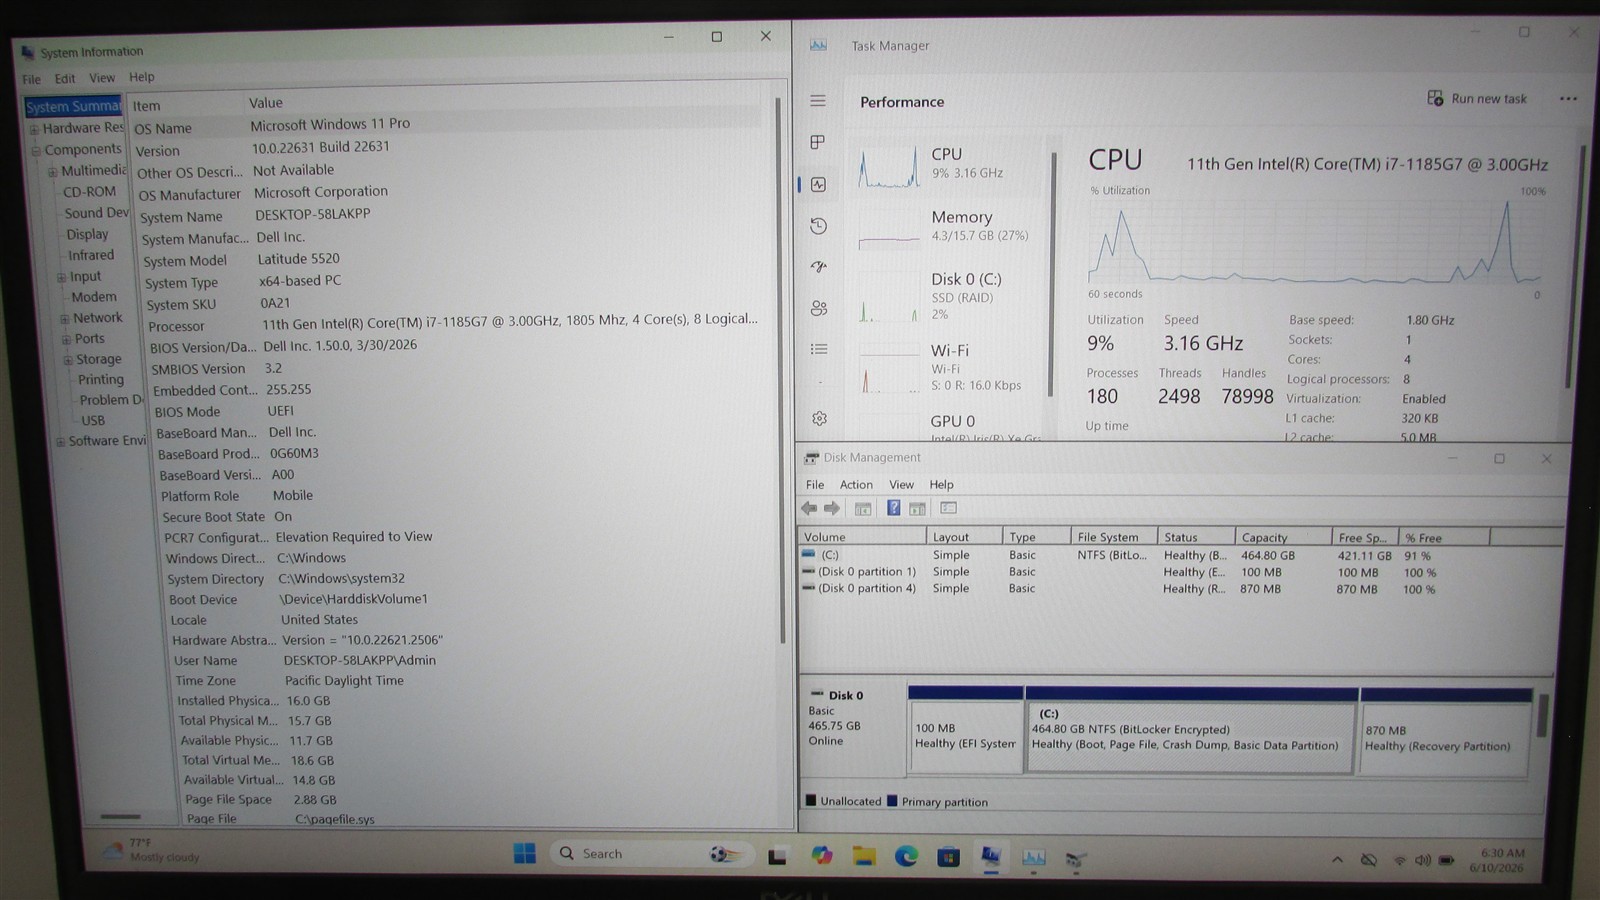Expand Hardware Resources tree node
This screenshot has height=900, width=1600.
coord(34,129)
